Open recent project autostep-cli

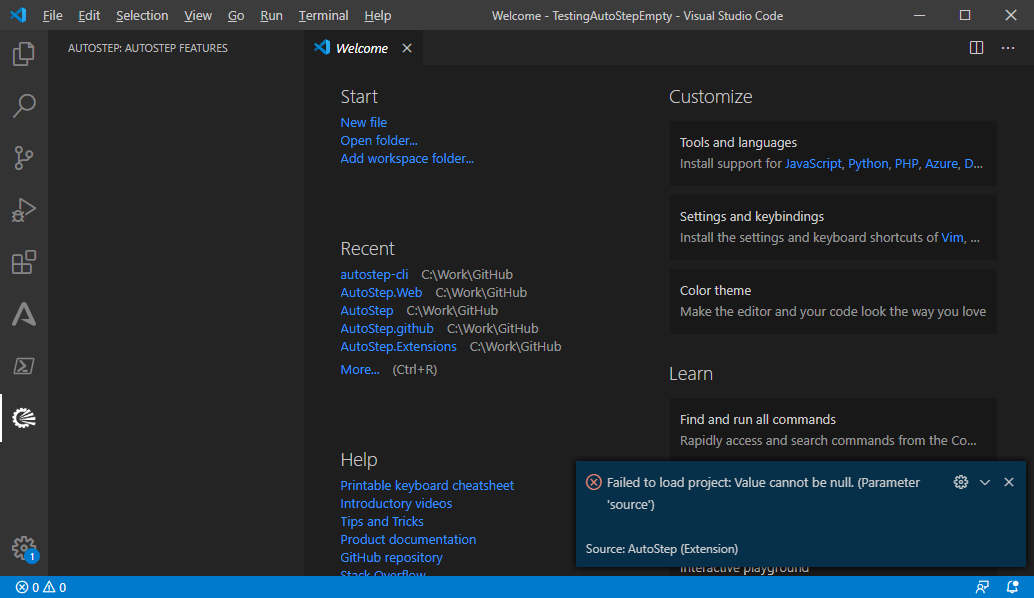[x=374, y=274]
